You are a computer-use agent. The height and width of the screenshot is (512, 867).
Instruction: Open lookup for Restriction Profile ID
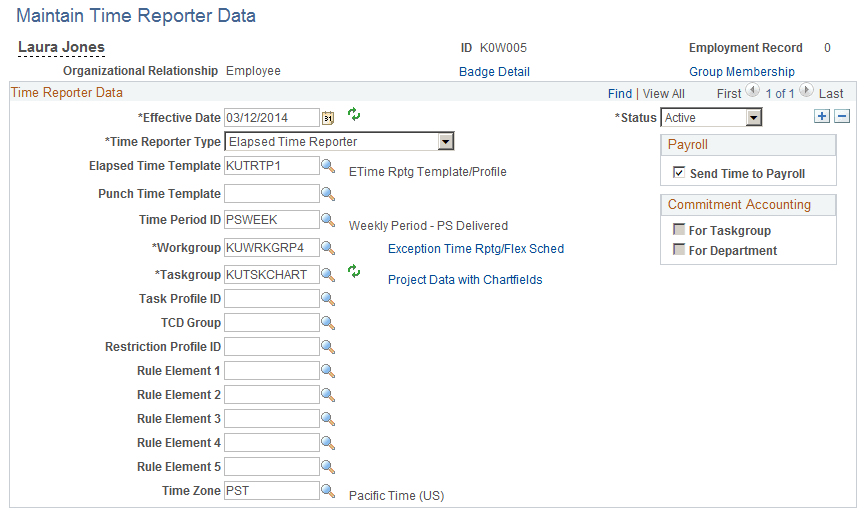point(328,347)
